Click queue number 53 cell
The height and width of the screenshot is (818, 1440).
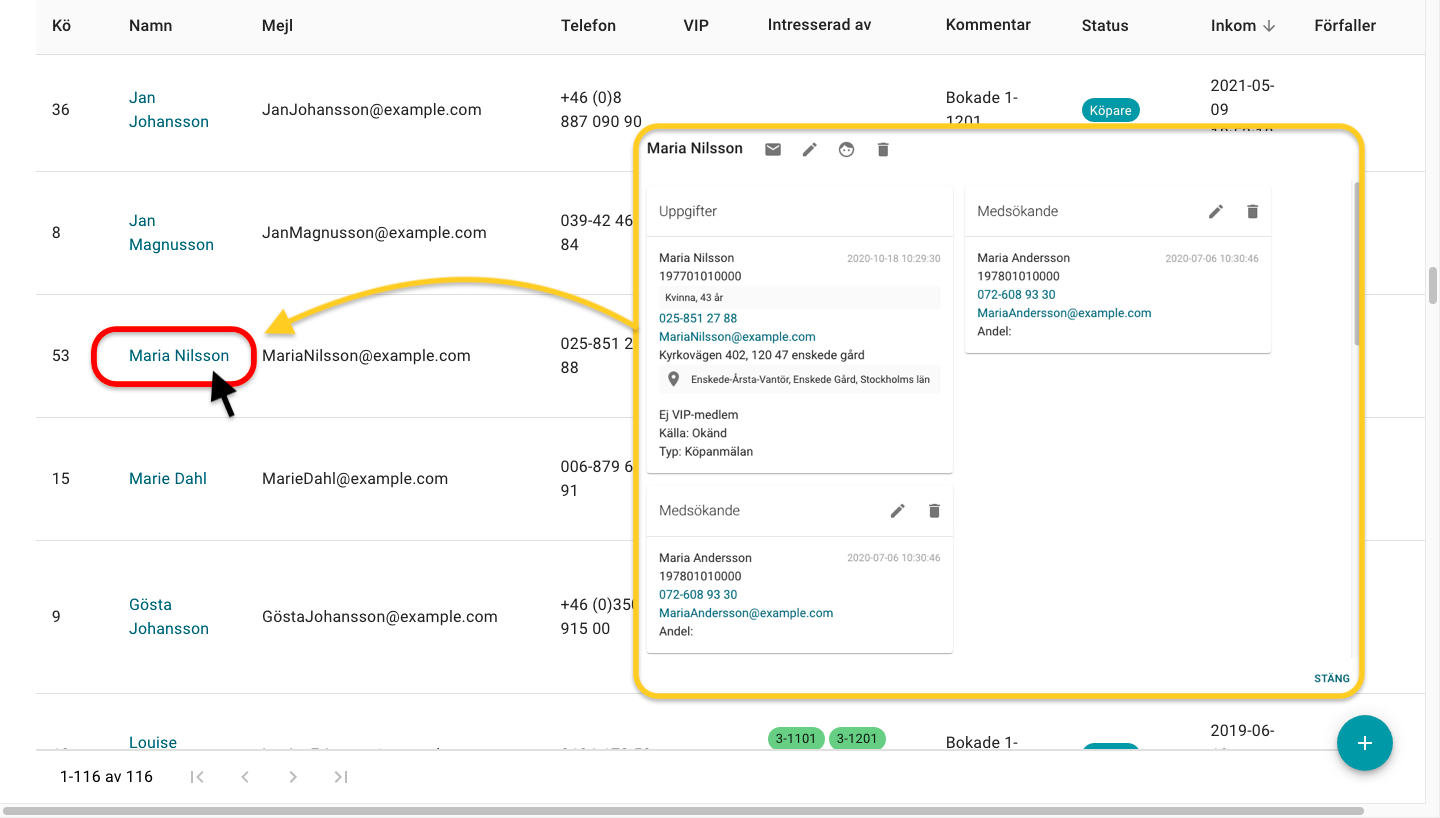(x=61, y=355)
